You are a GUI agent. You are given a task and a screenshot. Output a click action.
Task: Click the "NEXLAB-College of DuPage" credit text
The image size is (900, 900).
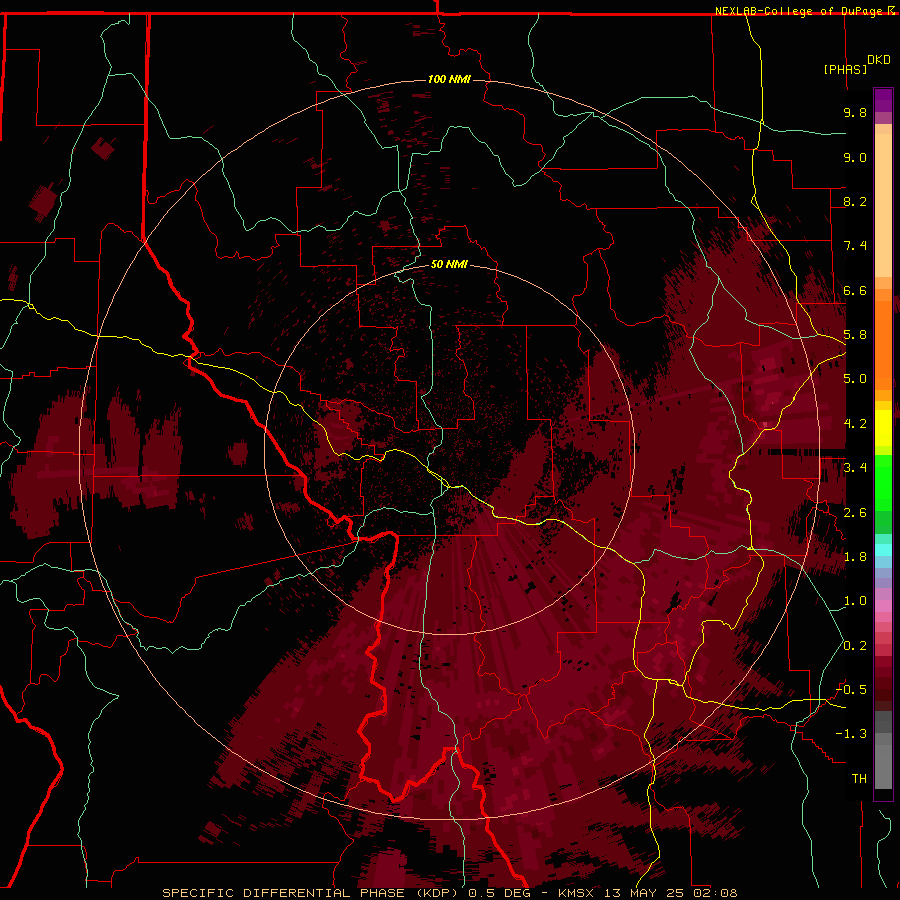click(x=798, y=11)
